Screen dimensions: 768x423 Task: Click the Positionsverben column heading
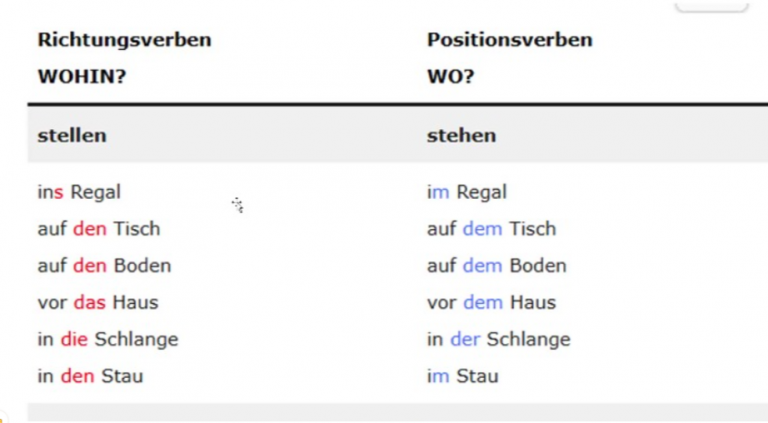coord(509,40)
